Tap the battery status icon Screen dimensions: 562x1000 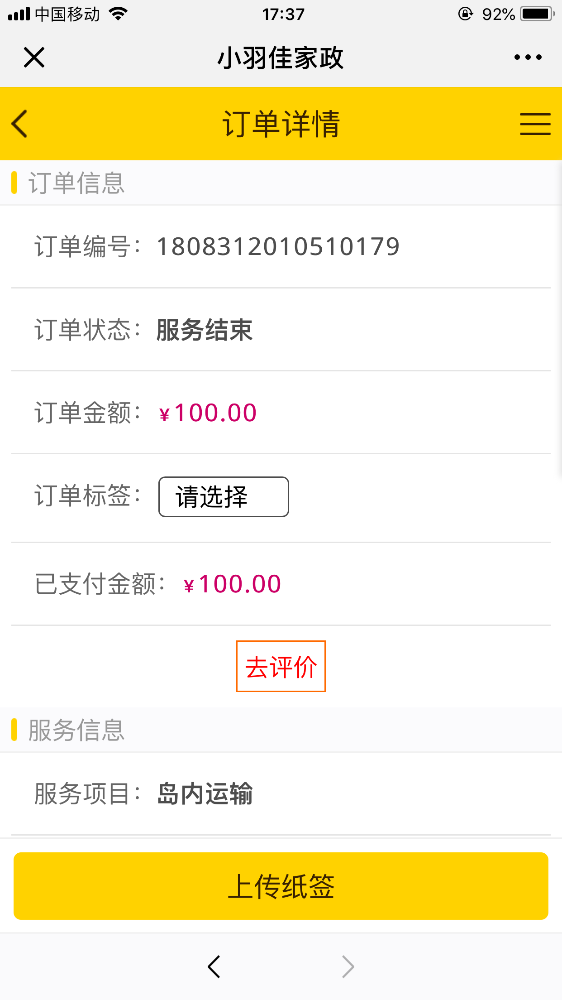536,13
